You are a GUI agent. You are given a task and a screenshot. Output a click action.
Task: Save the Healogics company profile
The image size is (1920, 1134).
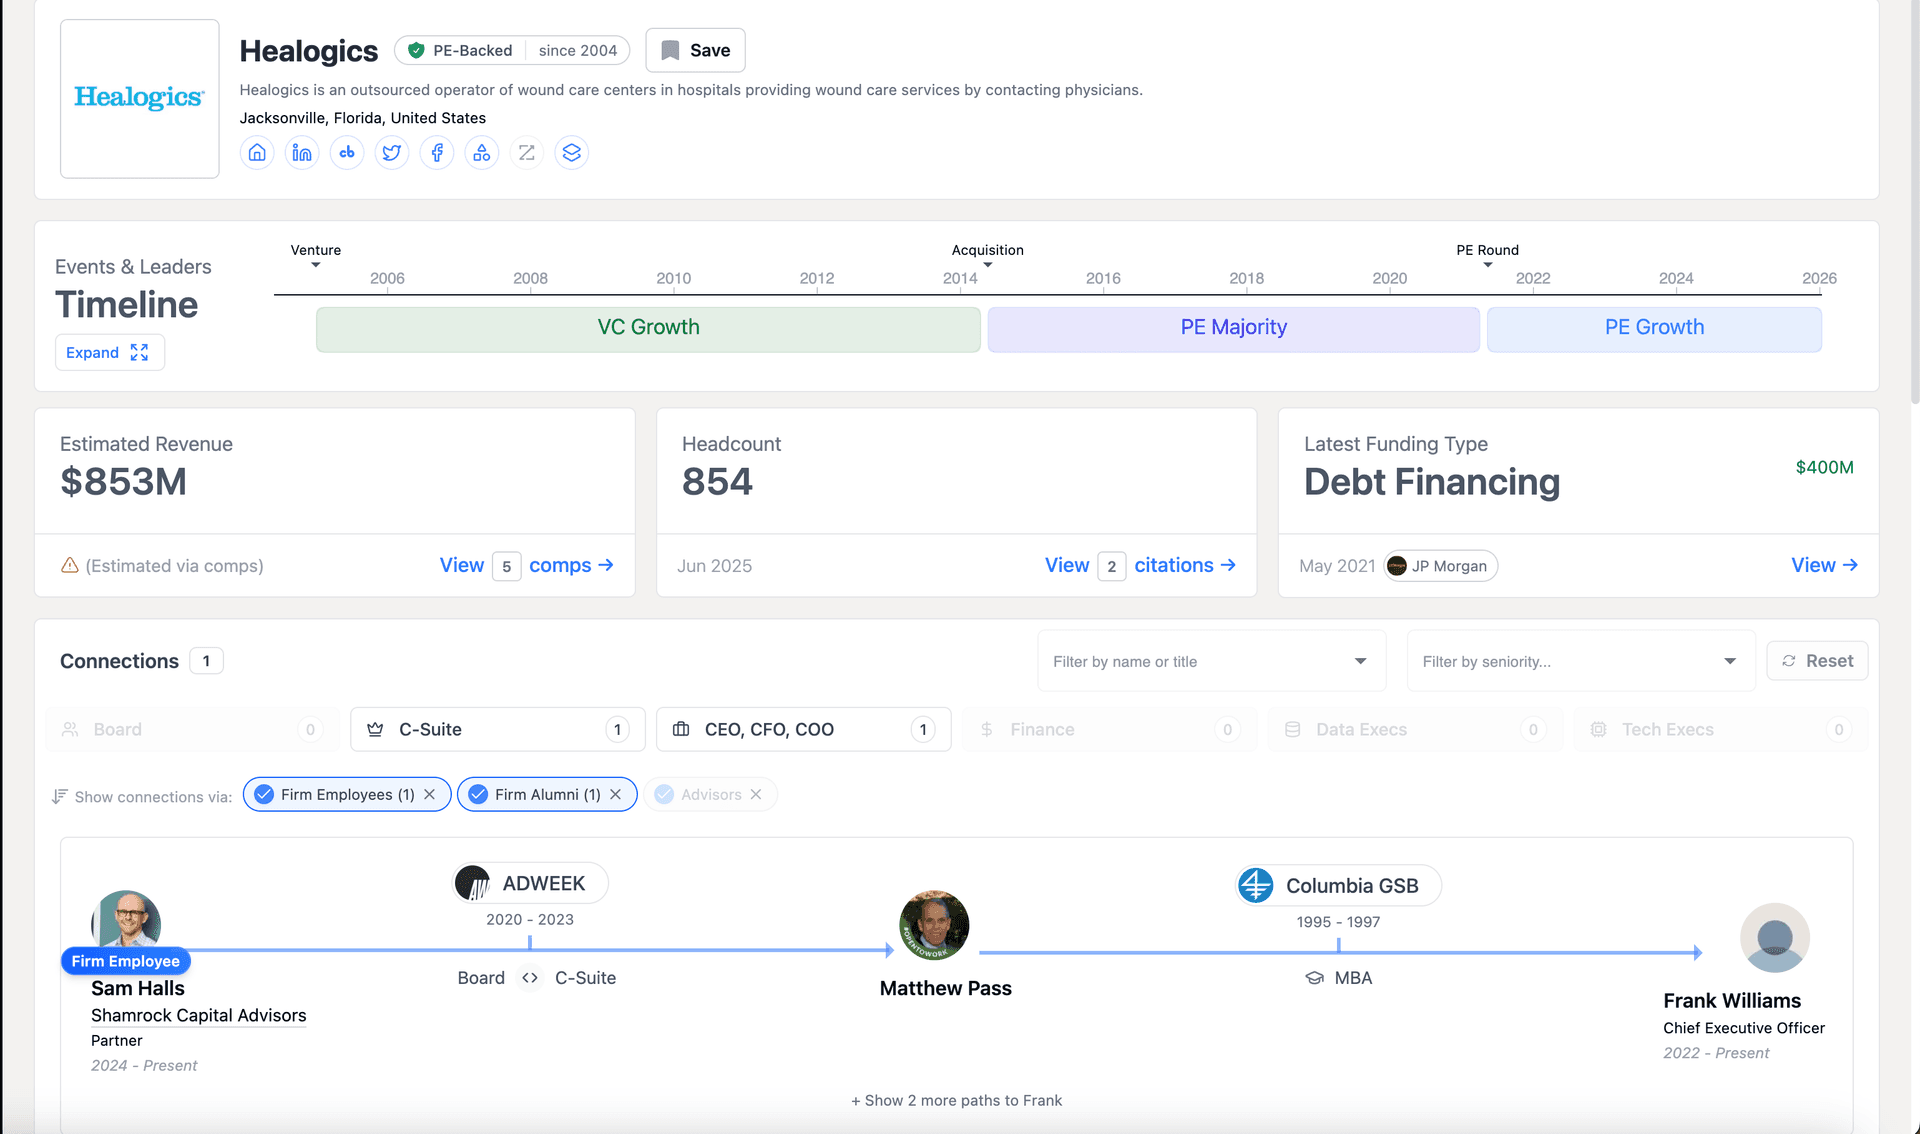(x=695, y=50)
